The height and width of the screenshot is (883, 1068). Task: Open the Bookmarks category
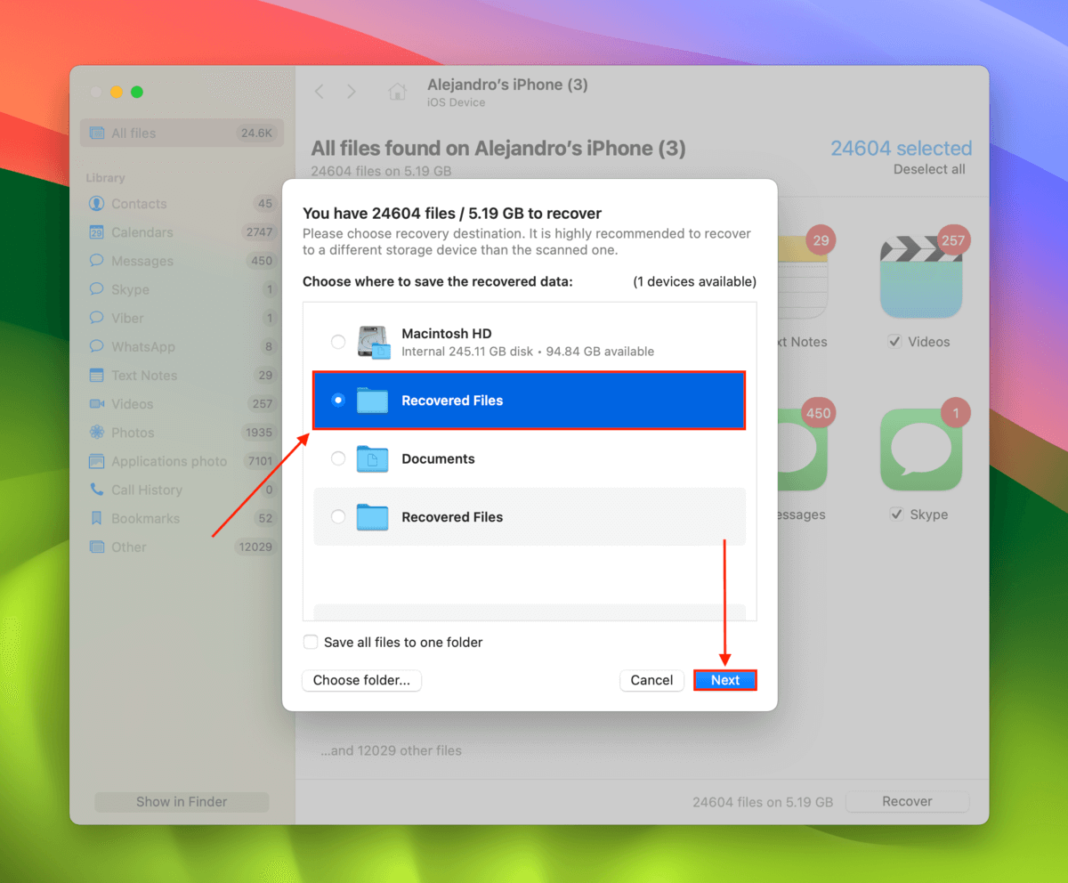click(x=143, y=518)
